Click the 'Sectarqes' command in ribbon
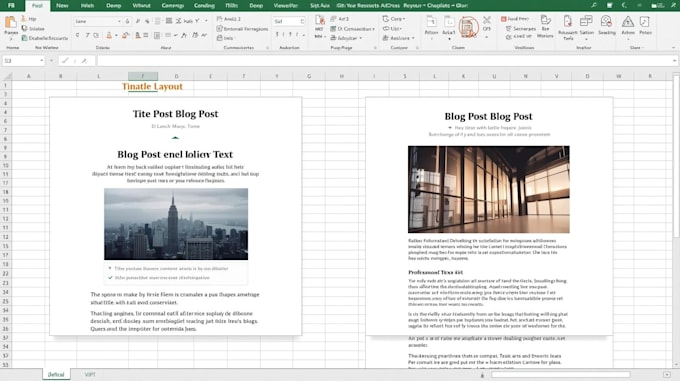Viewport: 680px width, 381px height. tap(520, 29)
